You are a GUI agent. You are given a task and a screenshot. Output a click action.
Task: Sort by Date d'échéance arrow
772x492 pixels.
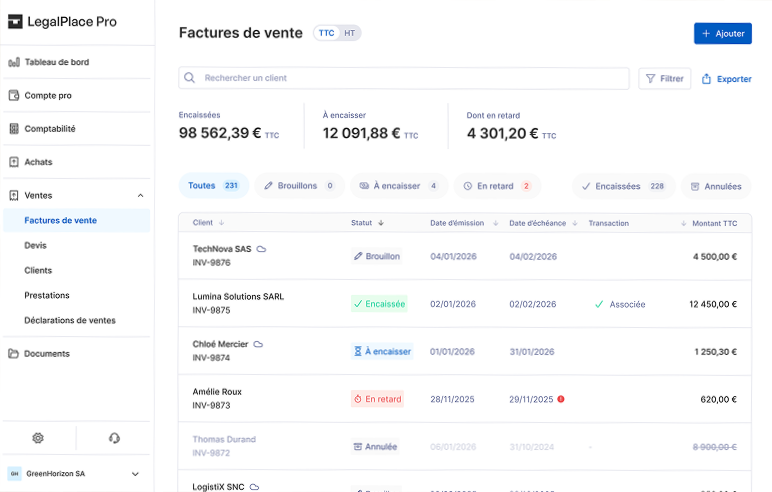[x=575, y=223]
